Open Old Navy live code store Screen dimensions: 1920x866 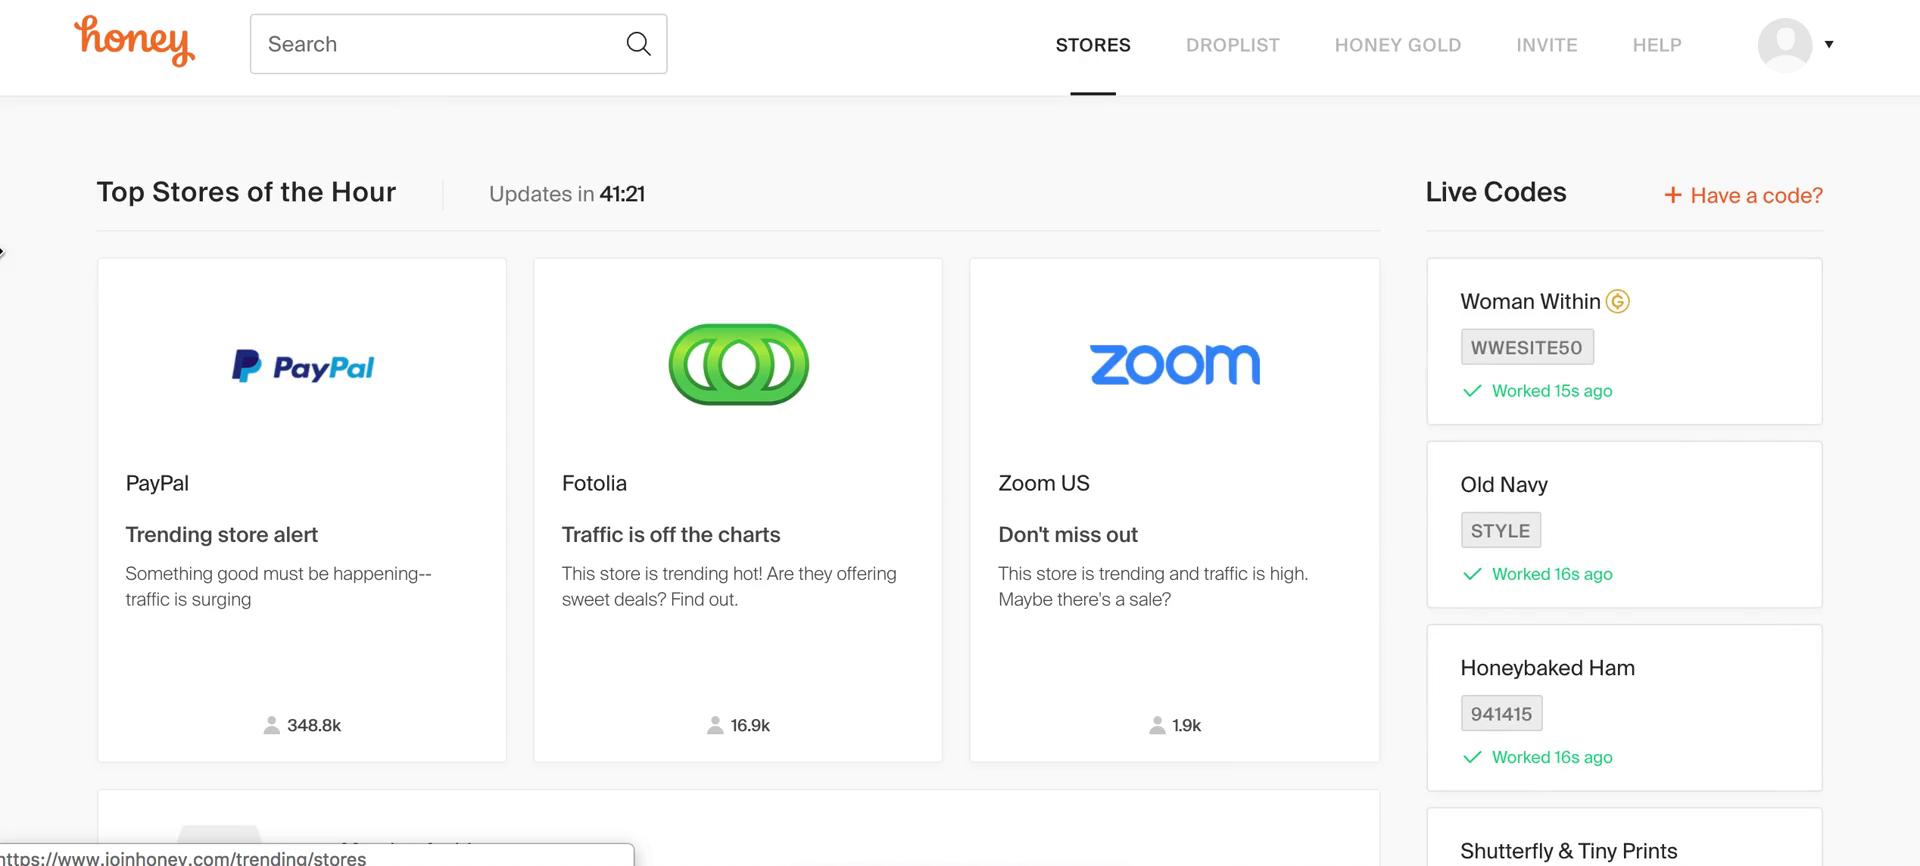(1503, 484)
